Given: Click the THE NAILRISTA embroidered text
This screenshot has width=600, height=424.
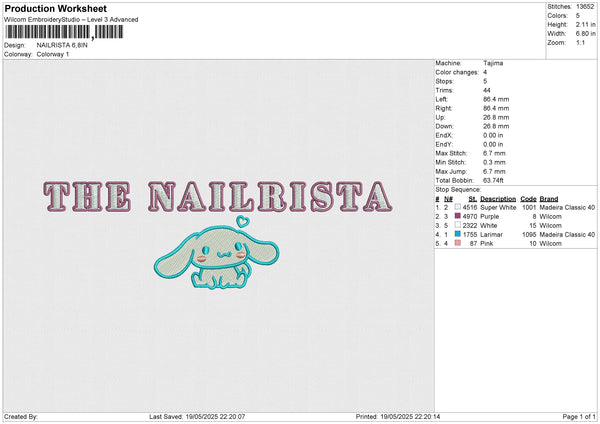Looking at the screenshot, I should point(218,197).
